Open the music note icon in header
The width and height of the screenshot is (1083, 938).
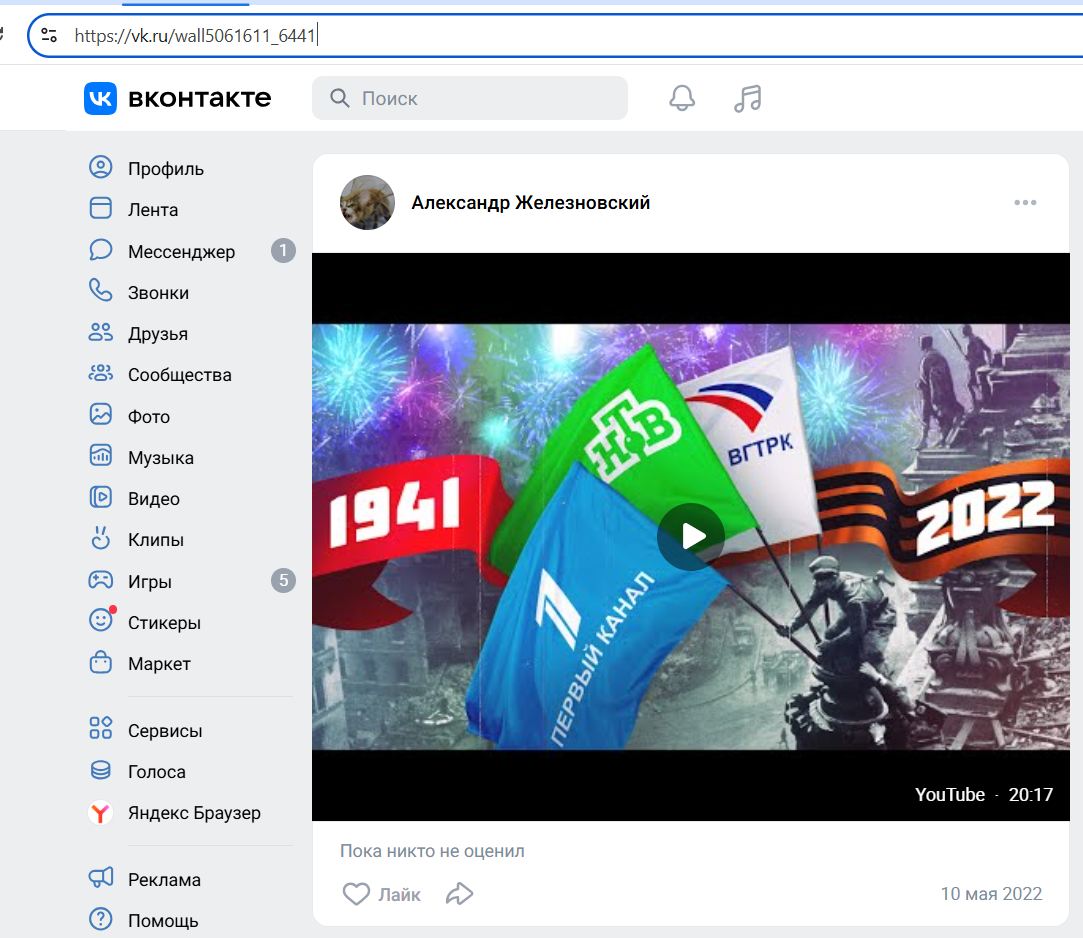[x=747, y=98]
